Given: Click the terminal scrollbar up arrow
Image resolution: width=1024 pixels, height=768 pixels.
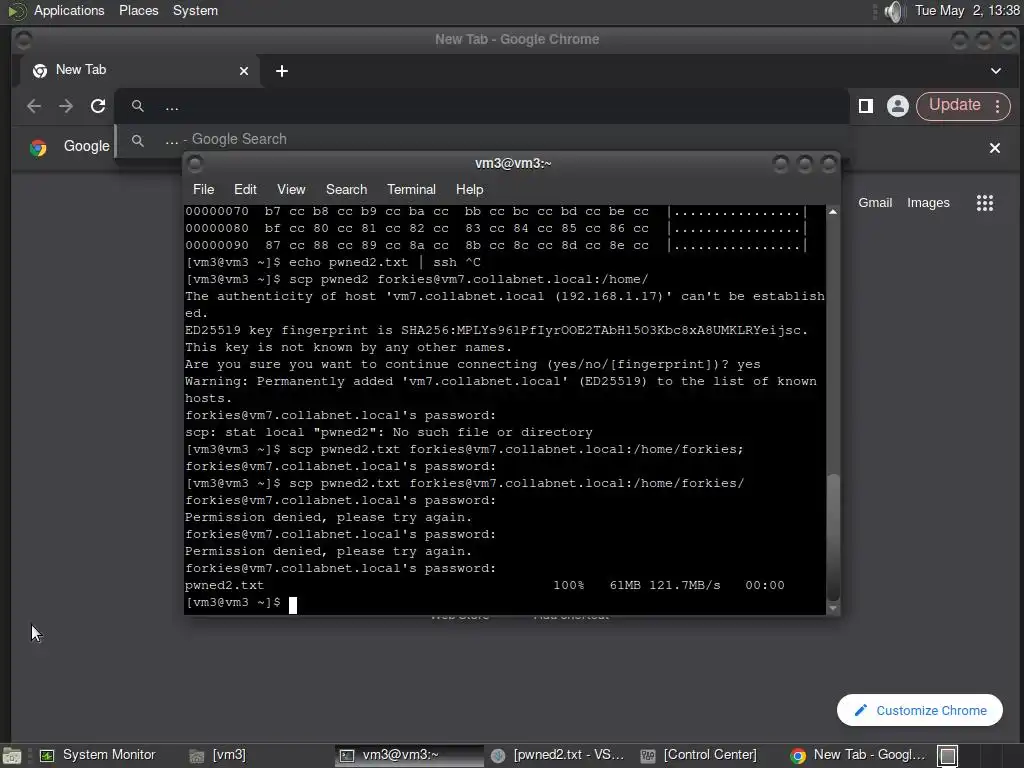Looking at the screenshot, I should [833, 212].
